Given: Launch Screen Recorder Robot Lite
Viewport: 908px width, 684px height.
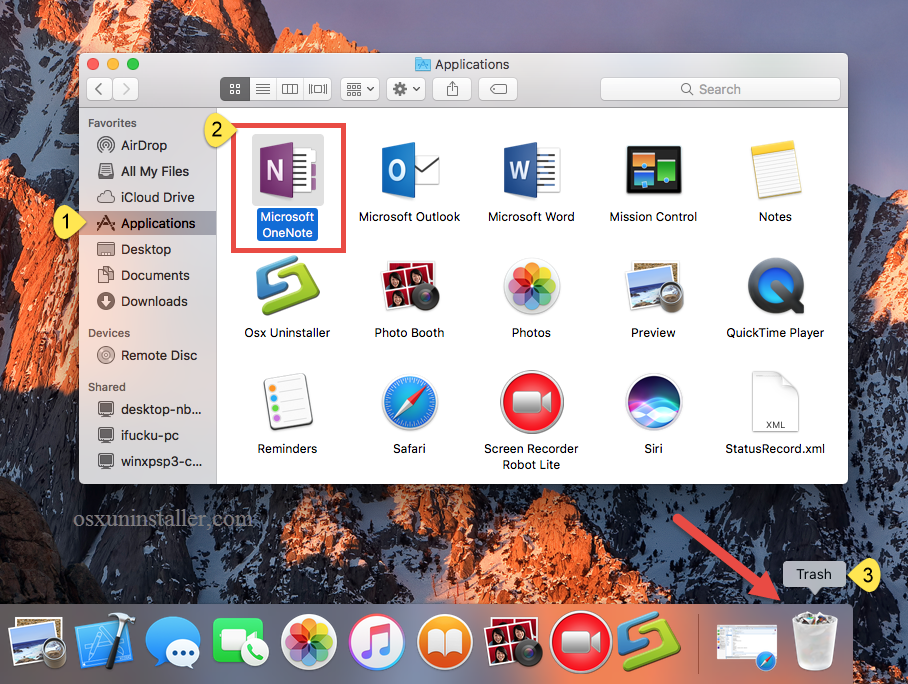Looking at the screenshot, I should [531, 402].
